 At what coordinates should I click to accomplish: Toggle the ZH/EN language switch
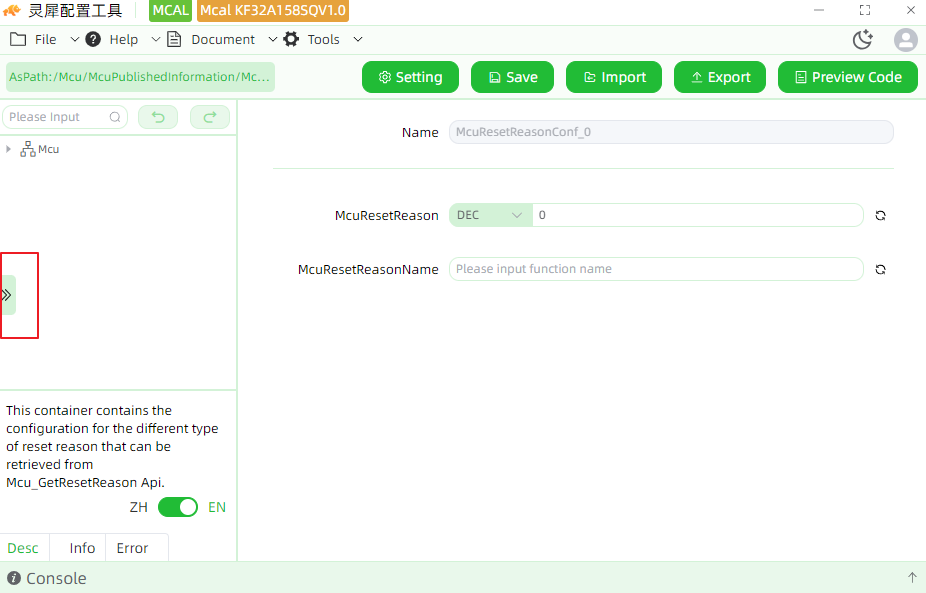[178, 507]
